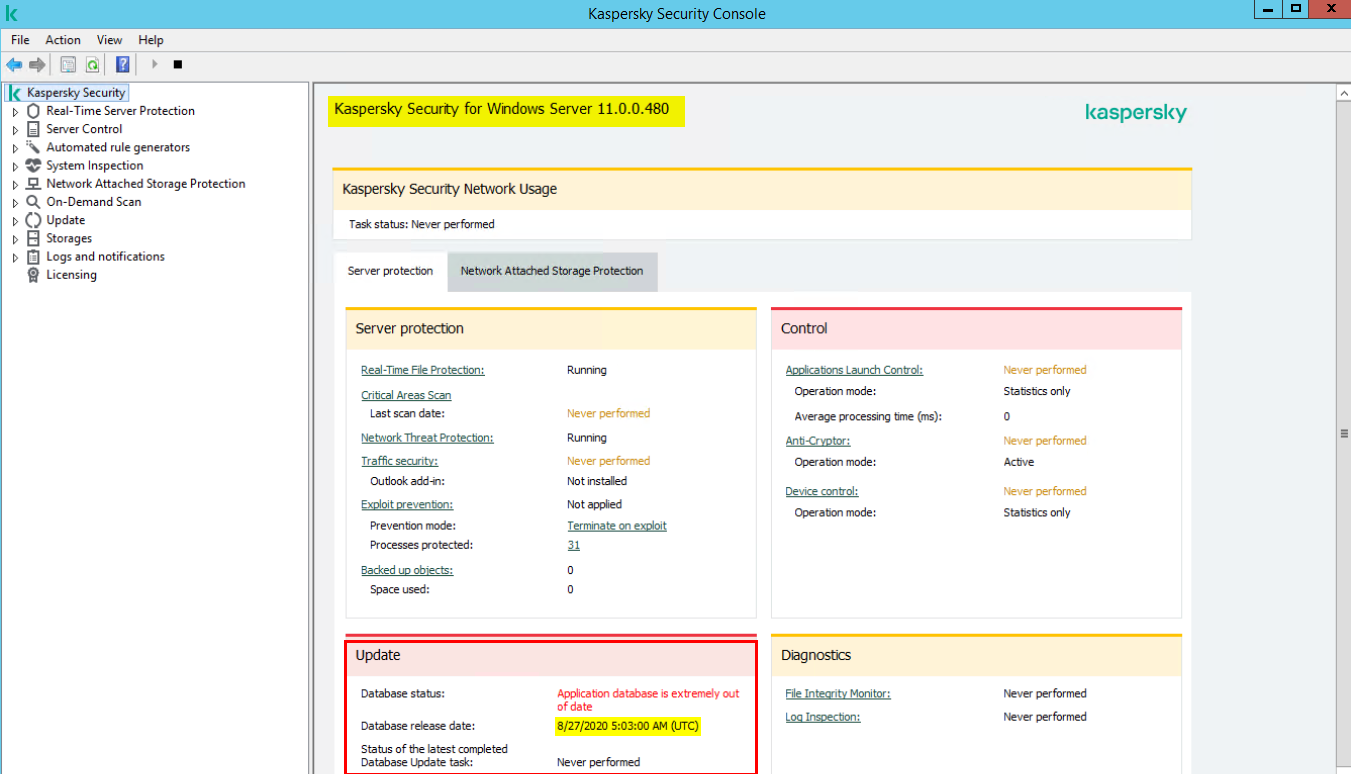
Task: Expand the Automated rule generators node
Action: 15,148
